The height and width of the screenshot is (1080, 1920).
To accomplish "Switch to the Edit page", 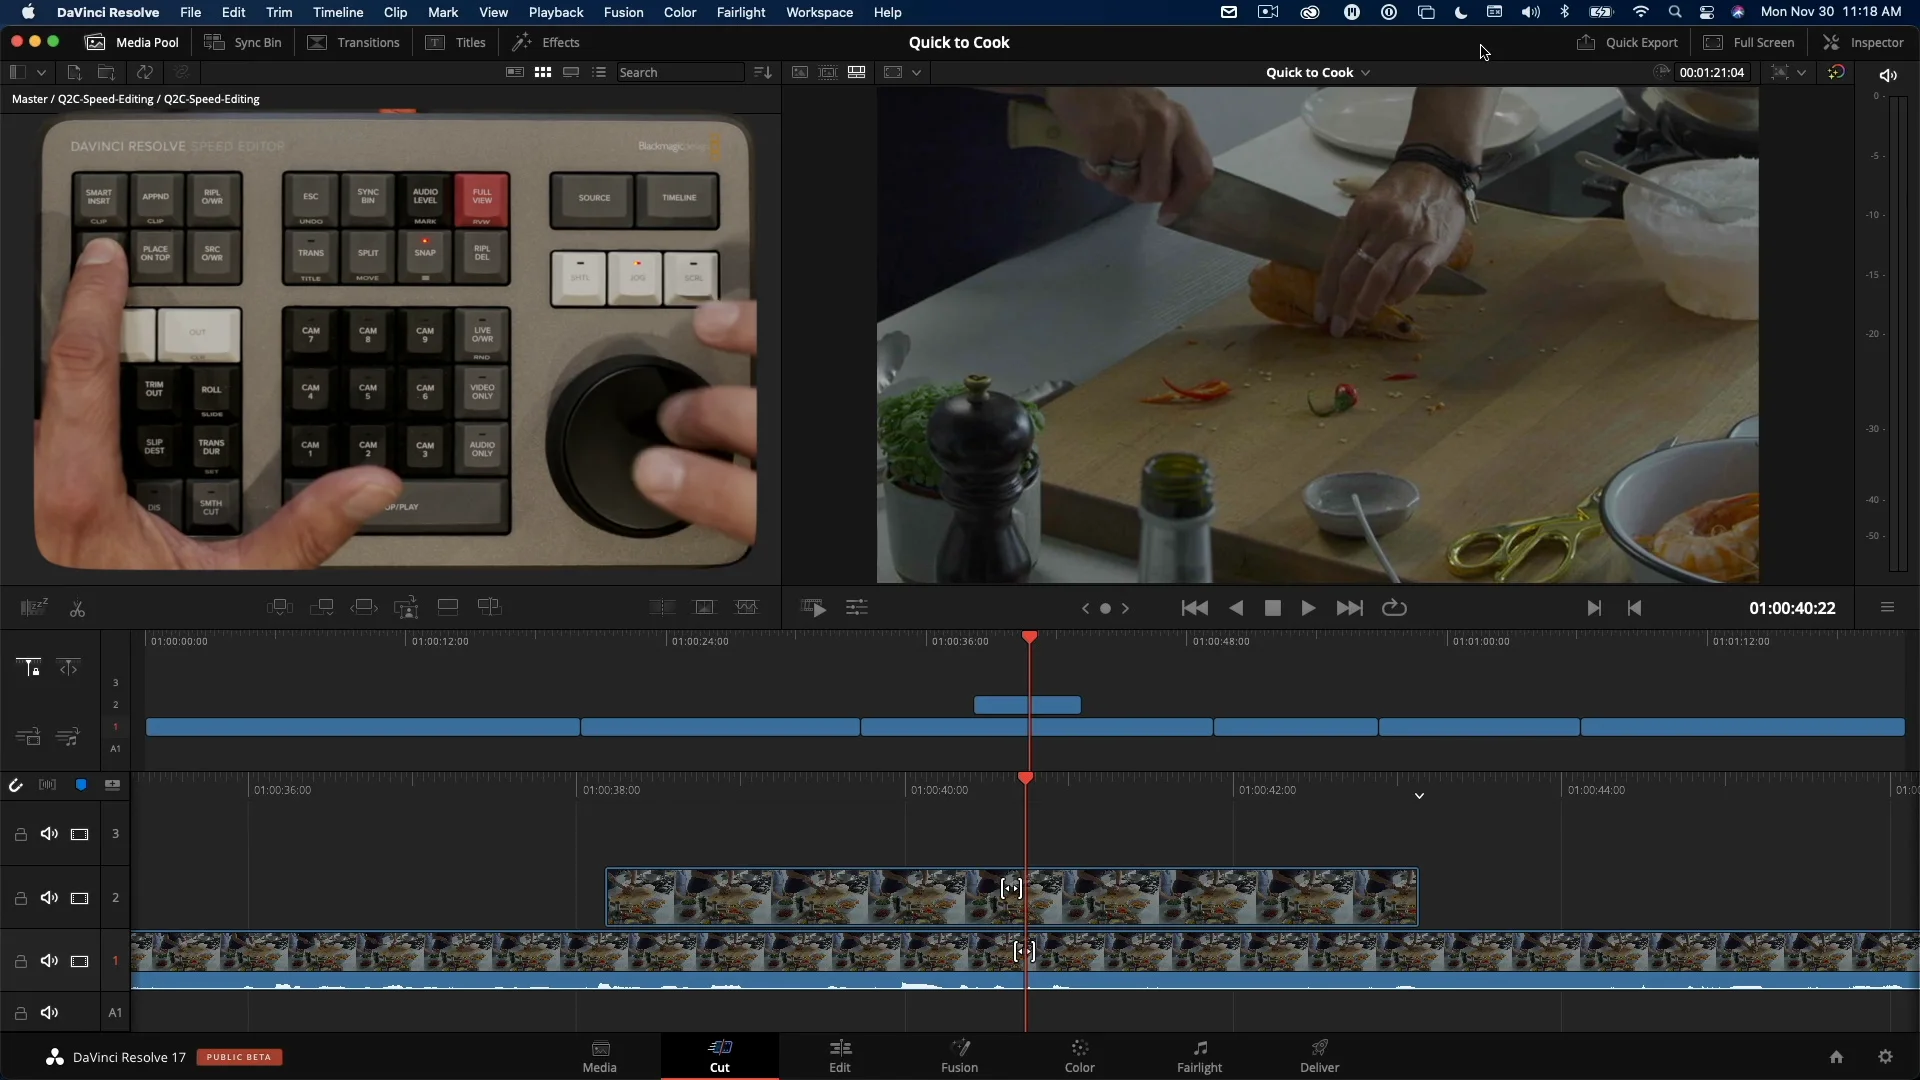I will pos(840,1056).
